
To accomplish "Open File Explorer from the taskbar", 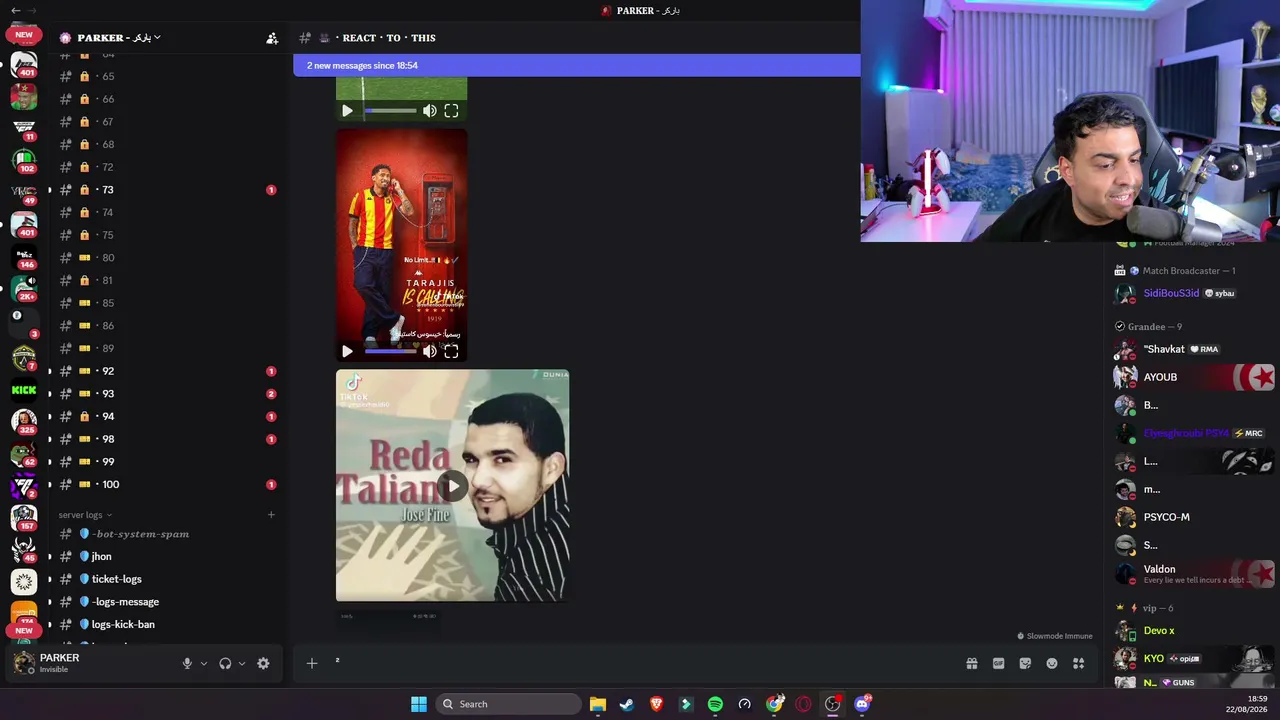I will [x=598, y=704].
